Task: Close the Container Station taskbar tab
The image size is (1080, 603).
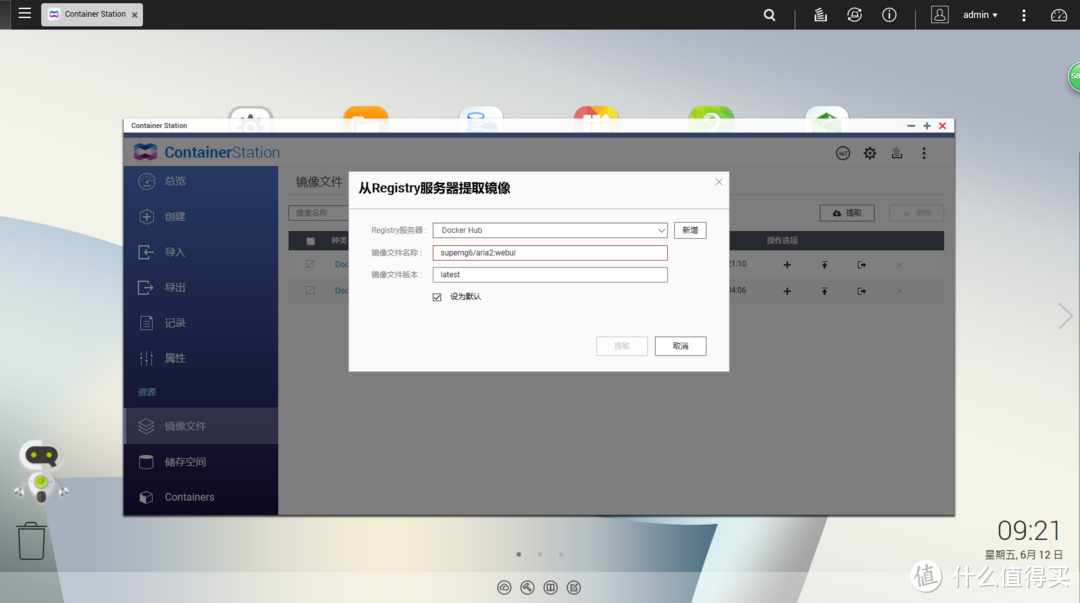Action: click(x=134, y=14)
